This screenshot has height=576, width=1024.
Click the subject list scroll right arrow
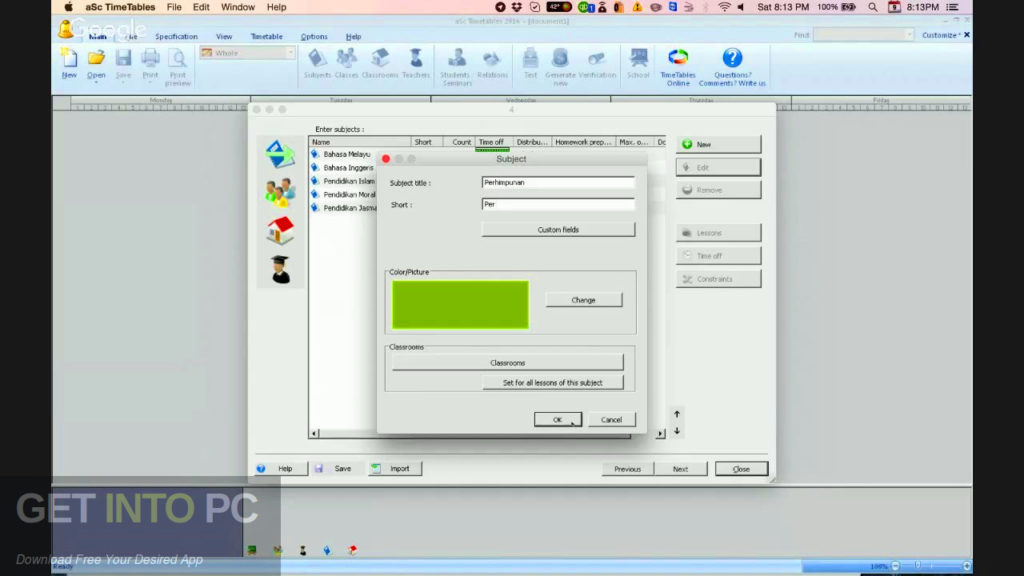coord(660,434)
